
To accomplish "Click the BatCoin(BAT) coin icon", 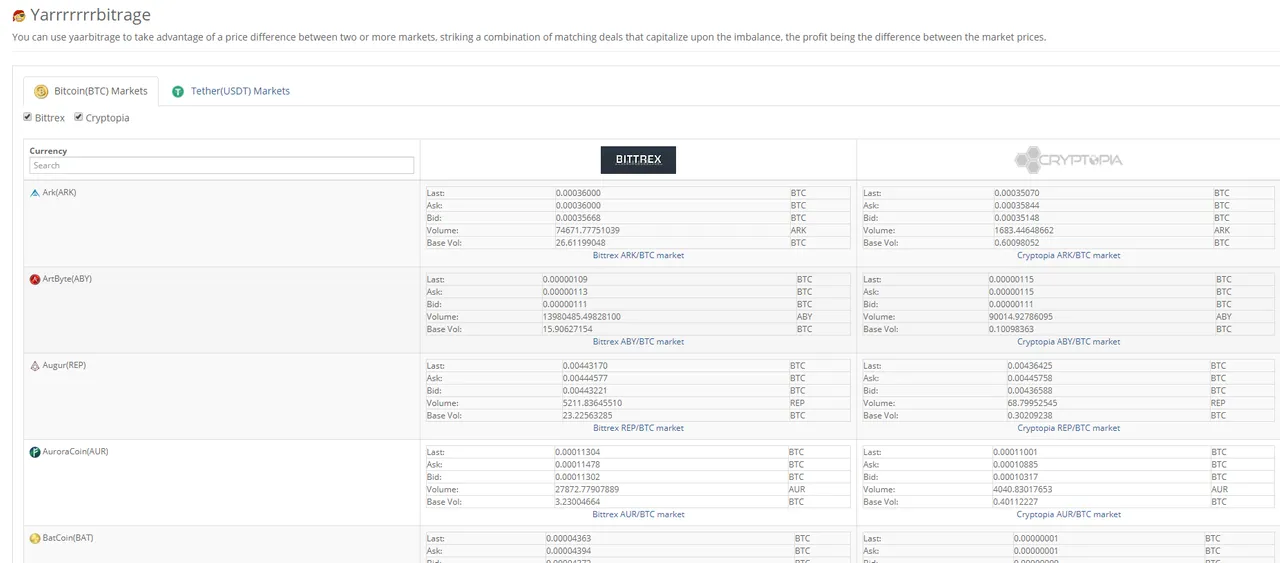I will point(35,538).
